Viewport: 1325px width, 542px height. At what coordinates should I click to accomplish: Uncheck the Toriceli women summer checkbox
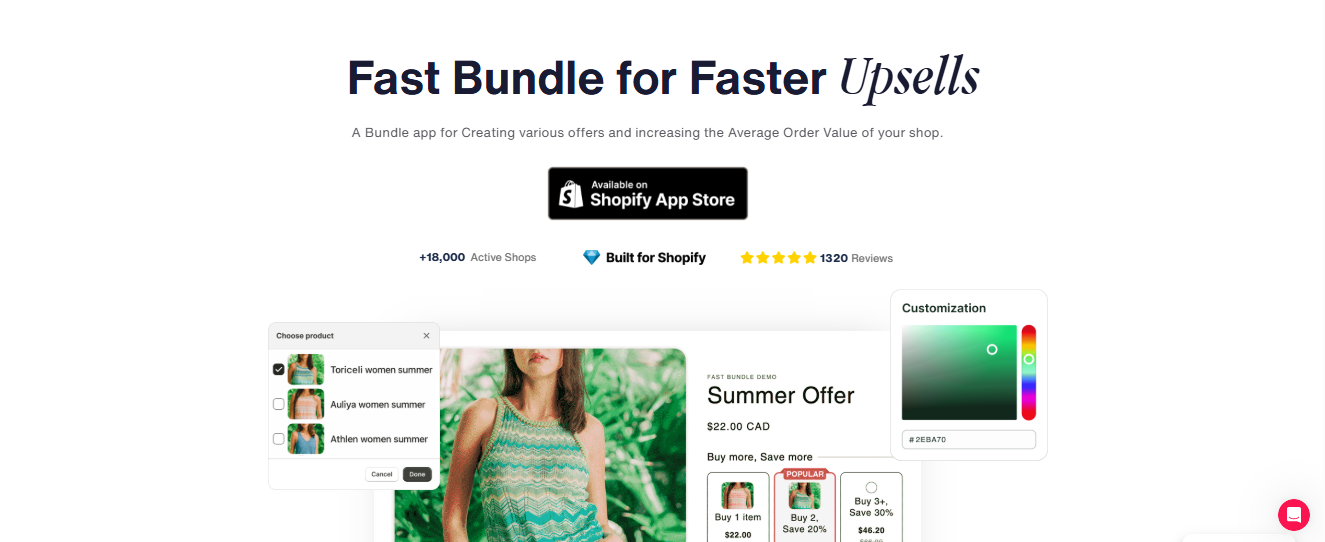click(279, 370)
